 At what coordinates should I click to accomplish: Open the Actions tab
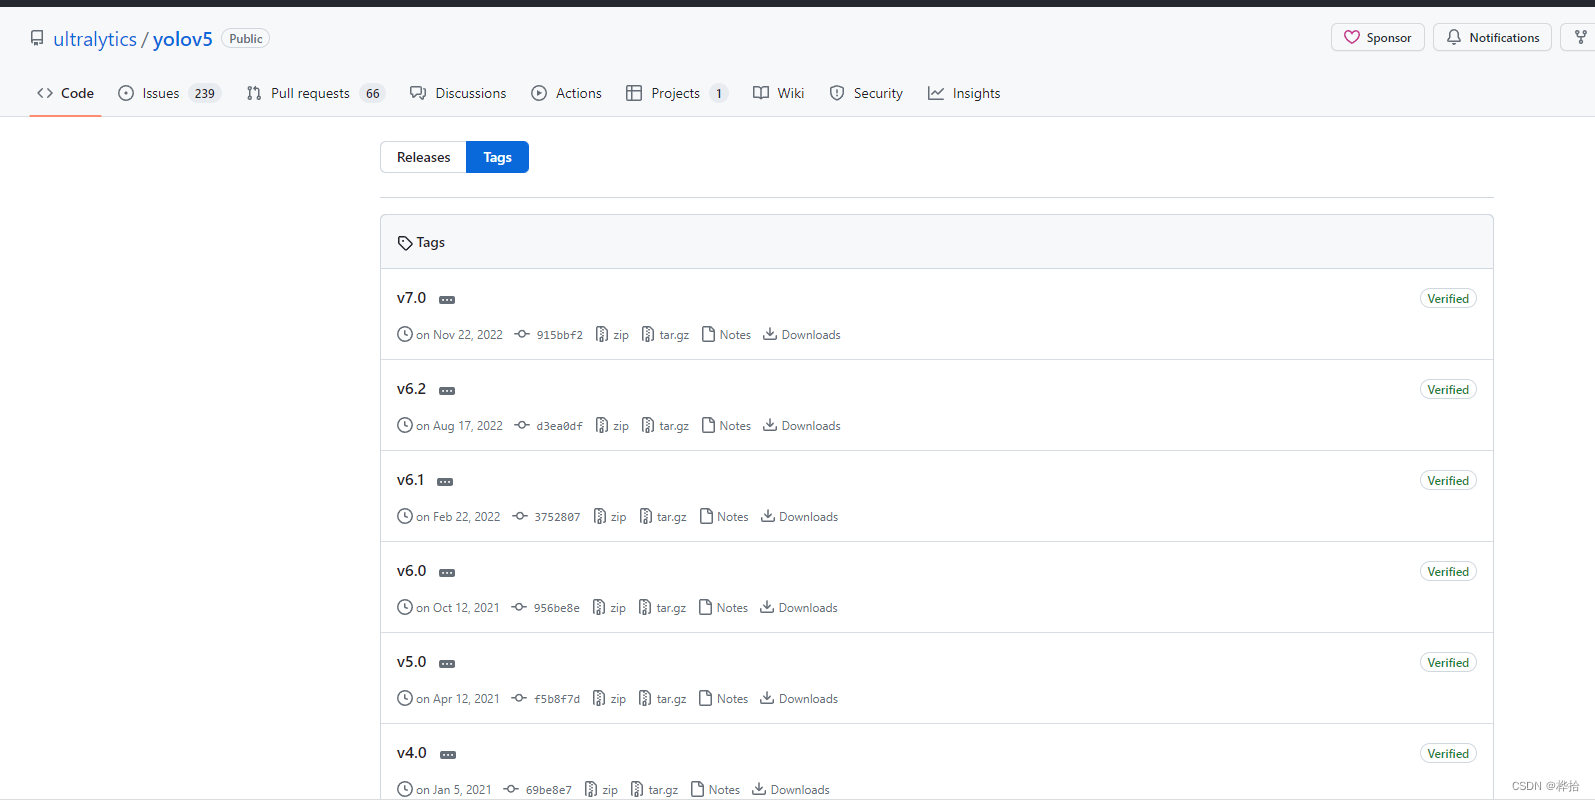566,93
